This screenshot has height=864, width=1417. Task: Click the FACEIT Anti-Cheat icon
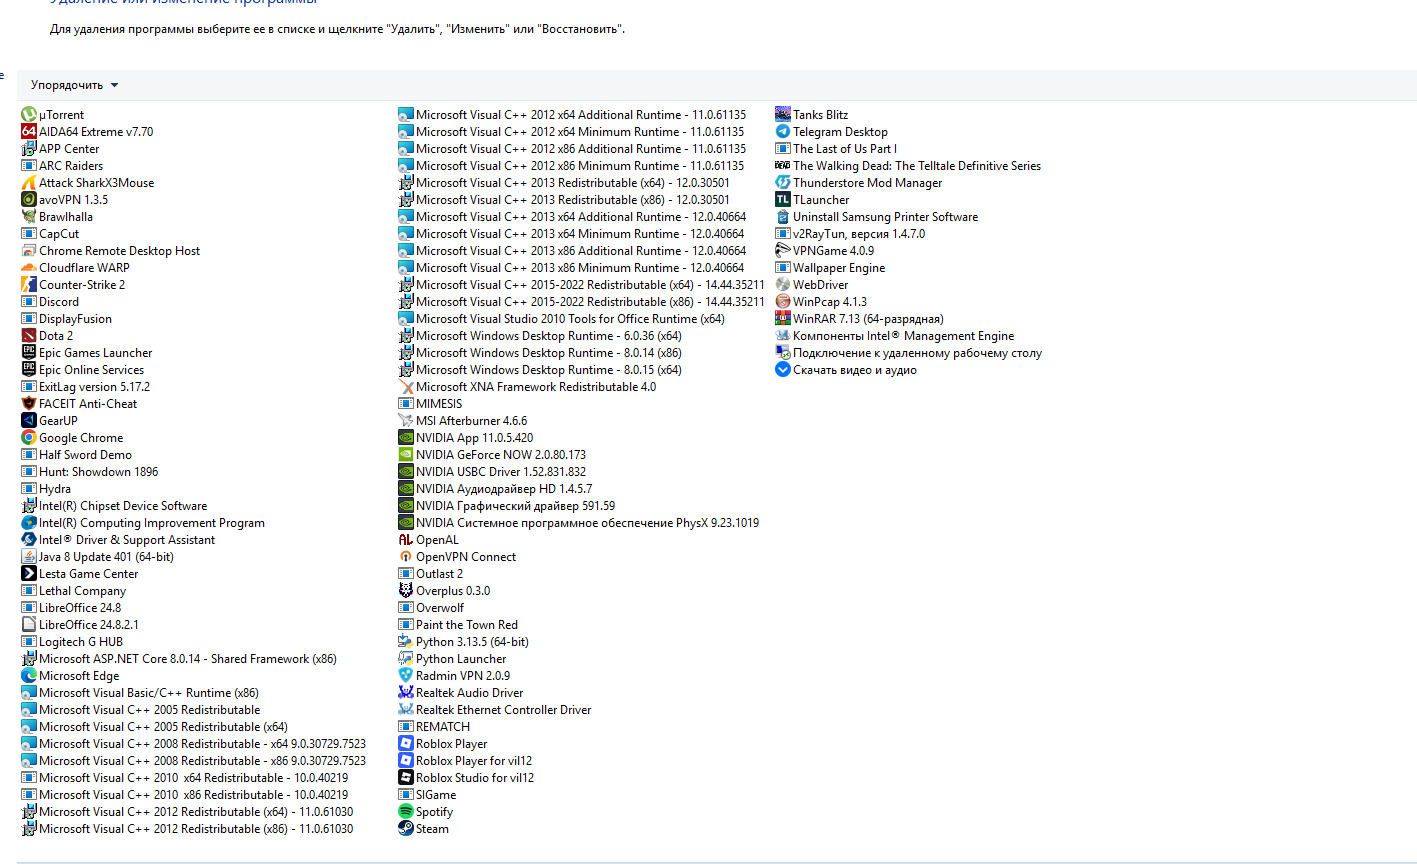pos(29,404)
